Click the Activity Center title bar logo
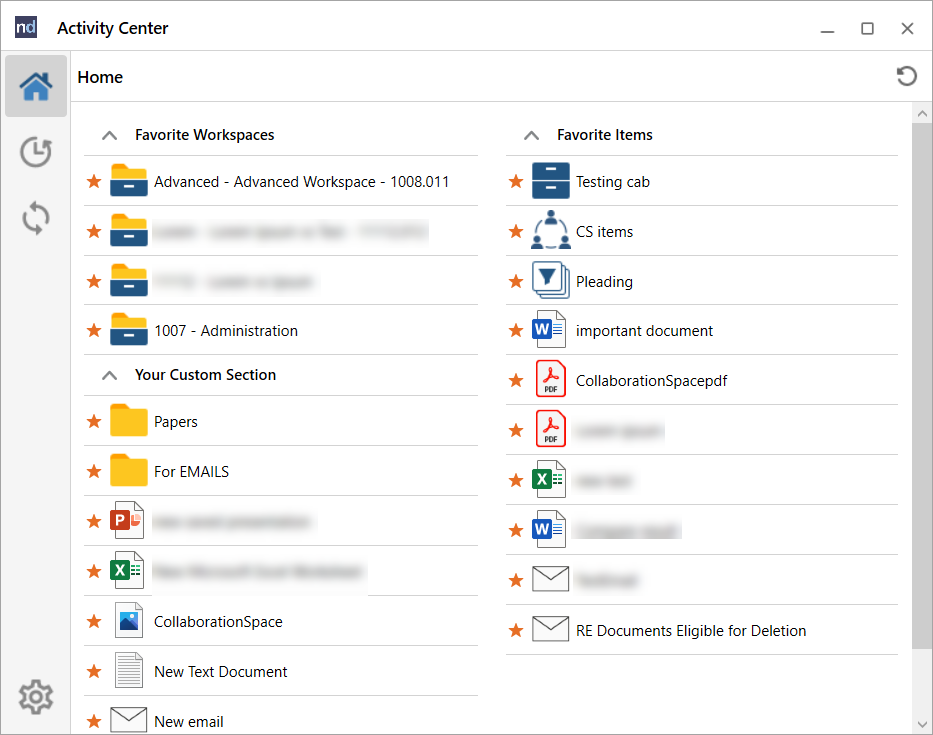Screen dimensions: 933x735 coord(25,27)
